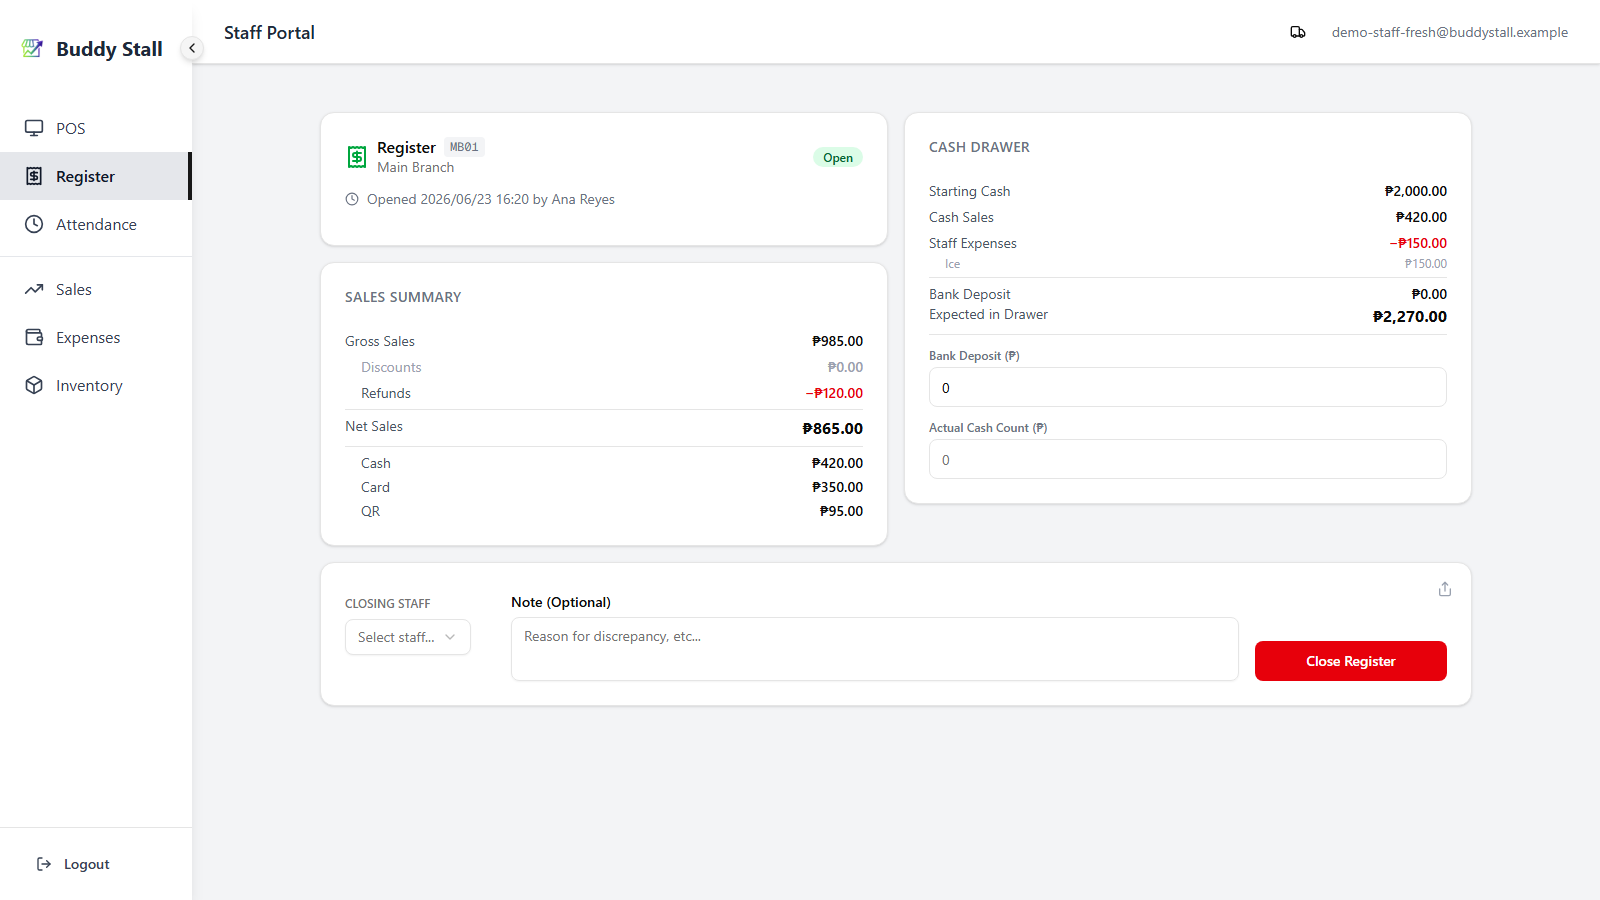Click Starting Cash value ₱2,000.00

point(1415,191)
